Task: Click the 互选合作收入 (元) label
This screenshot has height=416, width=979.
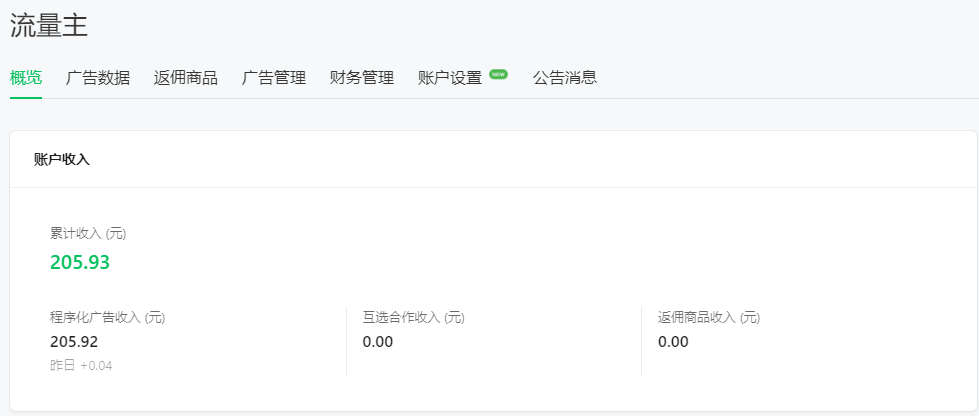Action: pos(413,317)
